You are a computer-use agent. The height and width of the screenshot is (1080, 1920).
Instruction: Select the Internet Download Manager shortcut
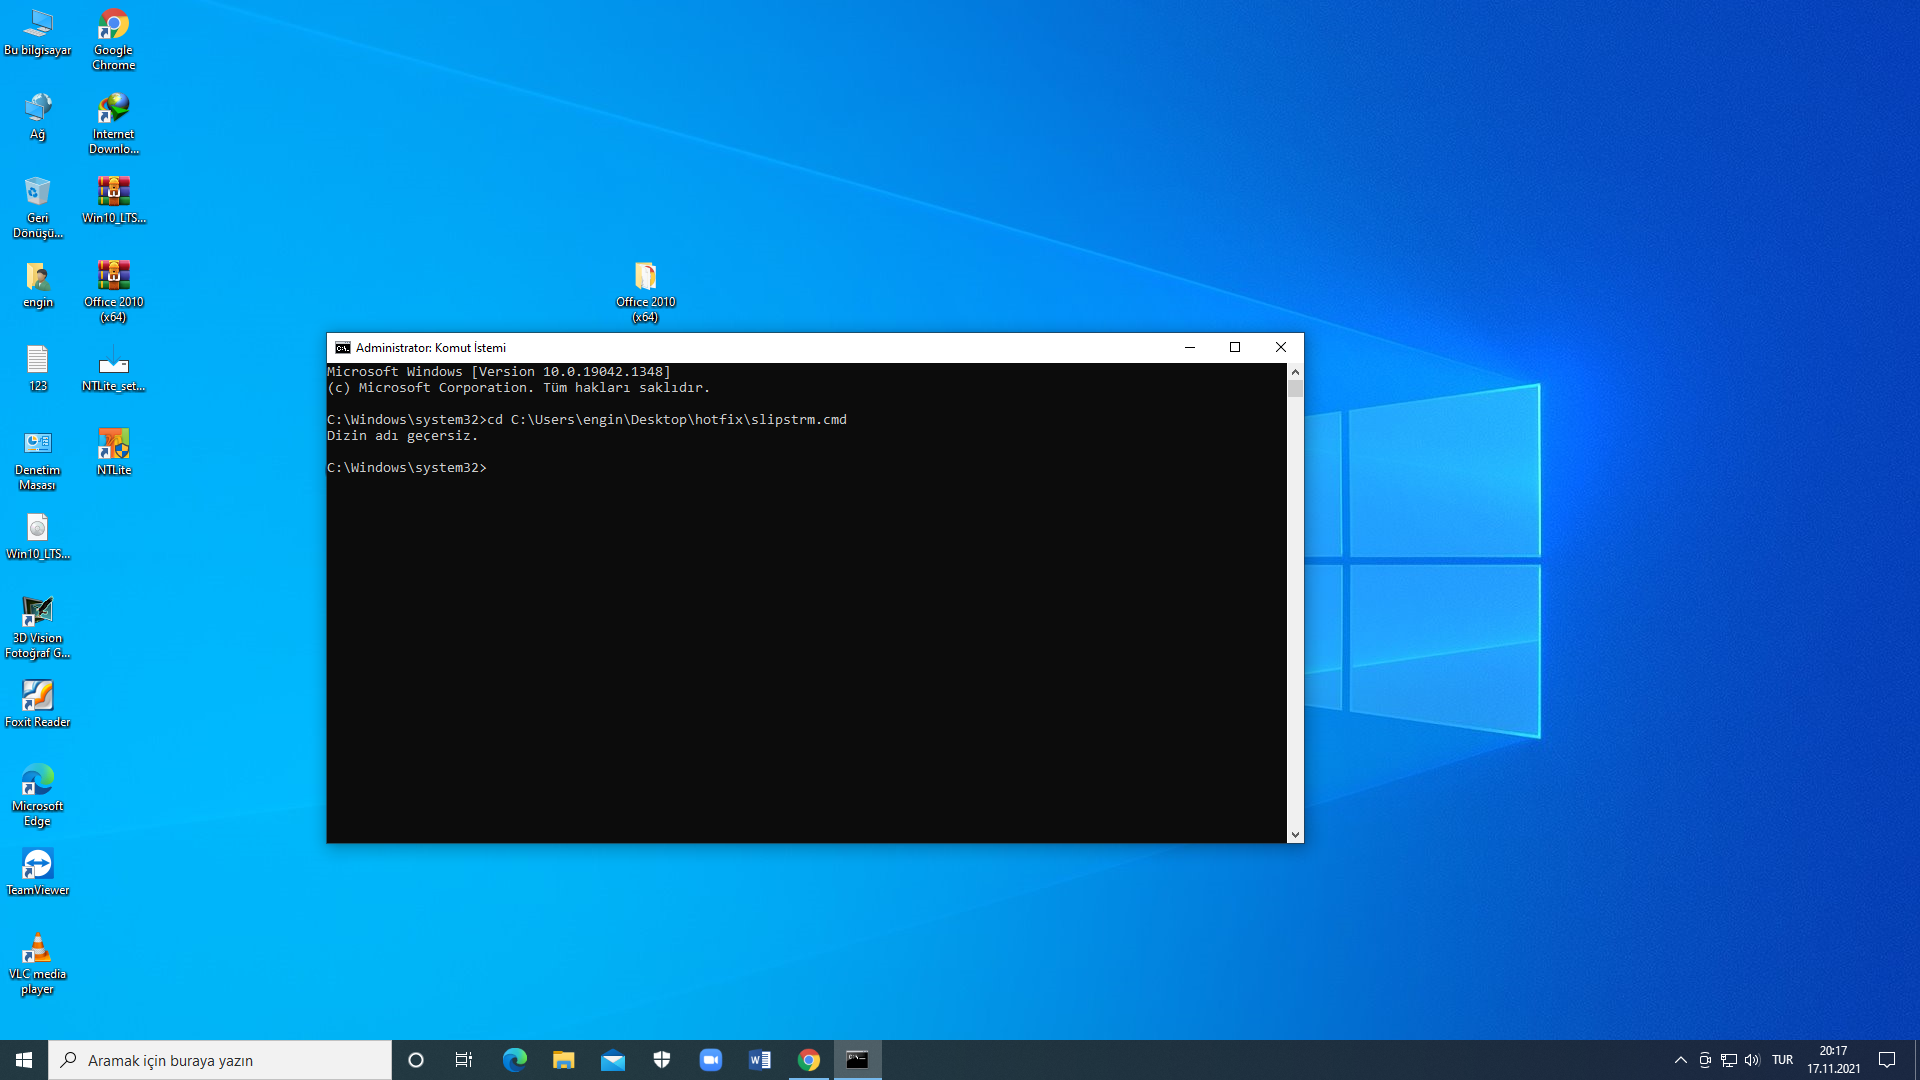(x=113, y=124)
